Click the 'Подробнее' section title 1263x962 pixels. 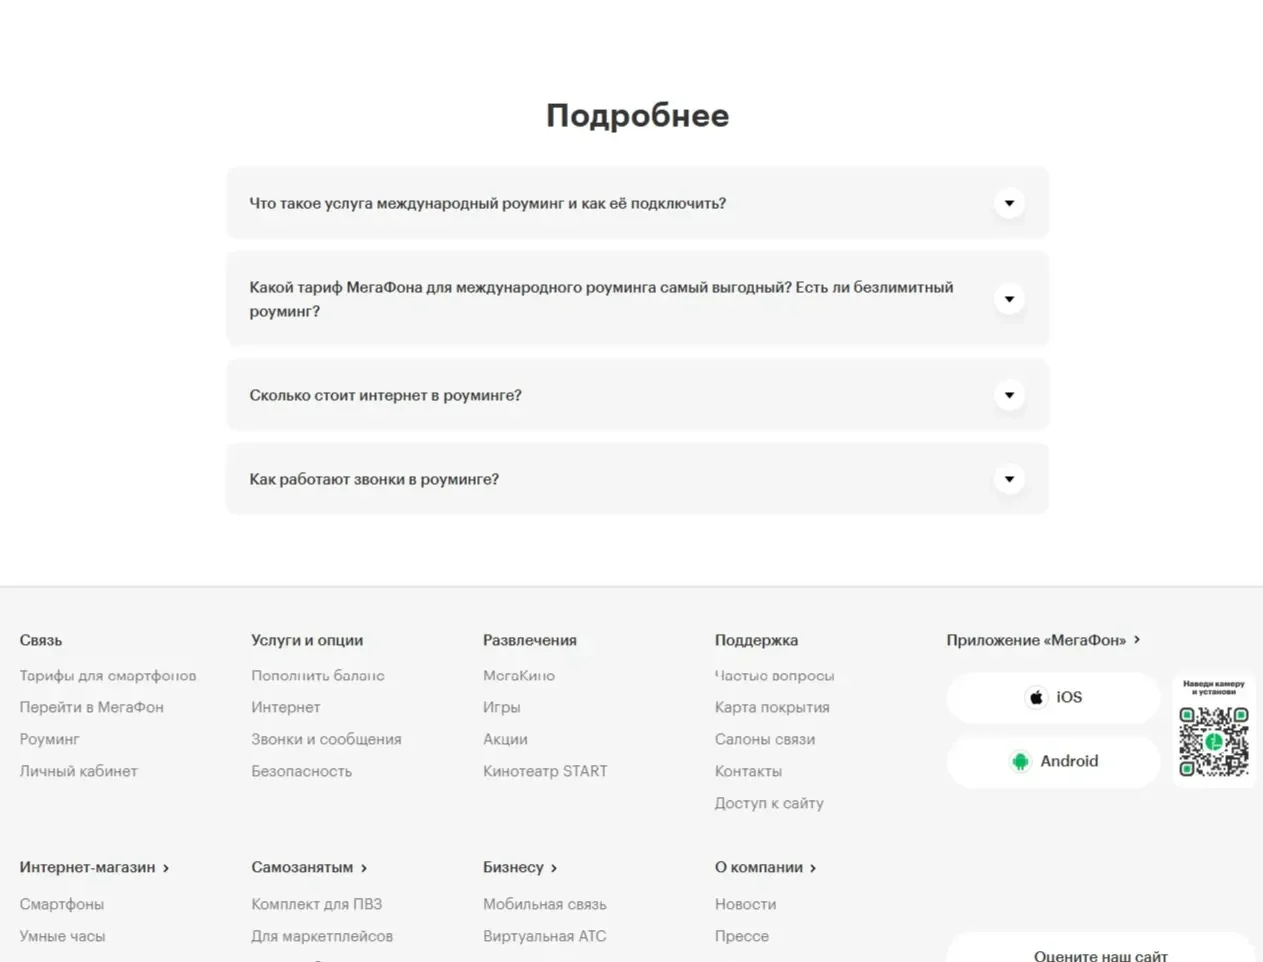tap(638, 115)
